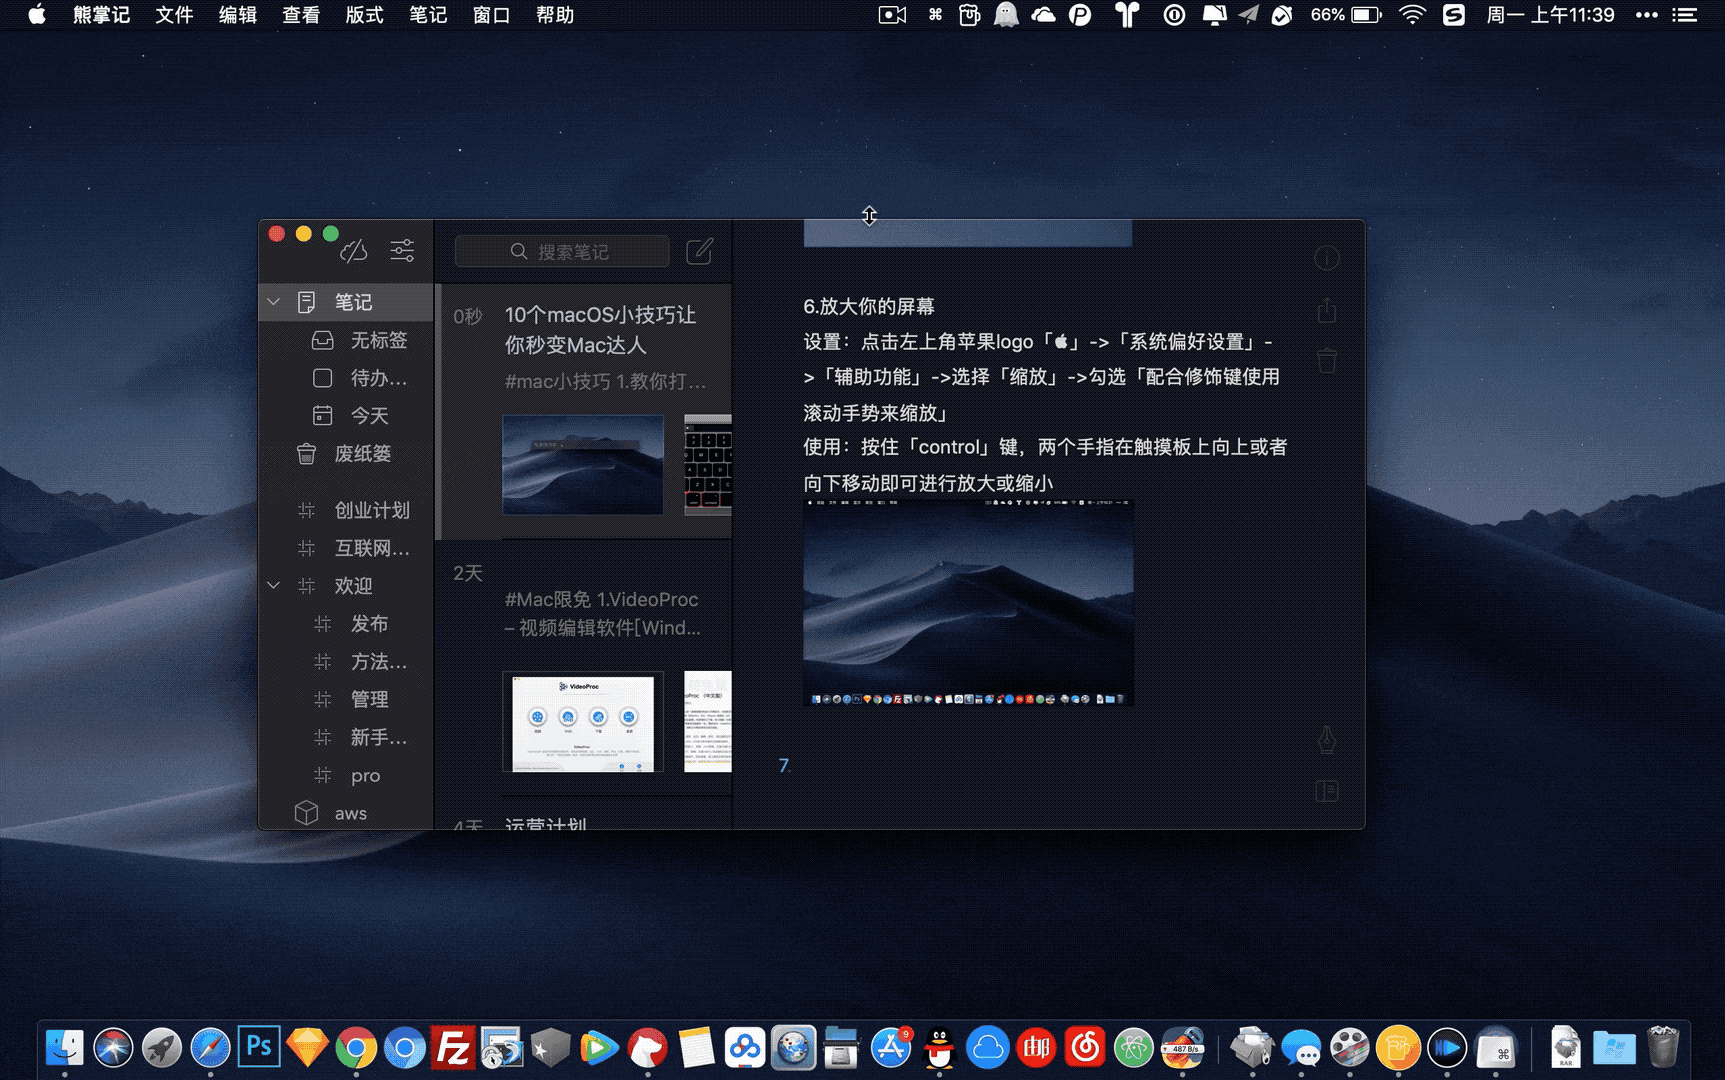The width and height of the screenshot is (1725, 1080).
Task: Show notes under 今天 in the sidebar
Action: (x=368, y=415)
